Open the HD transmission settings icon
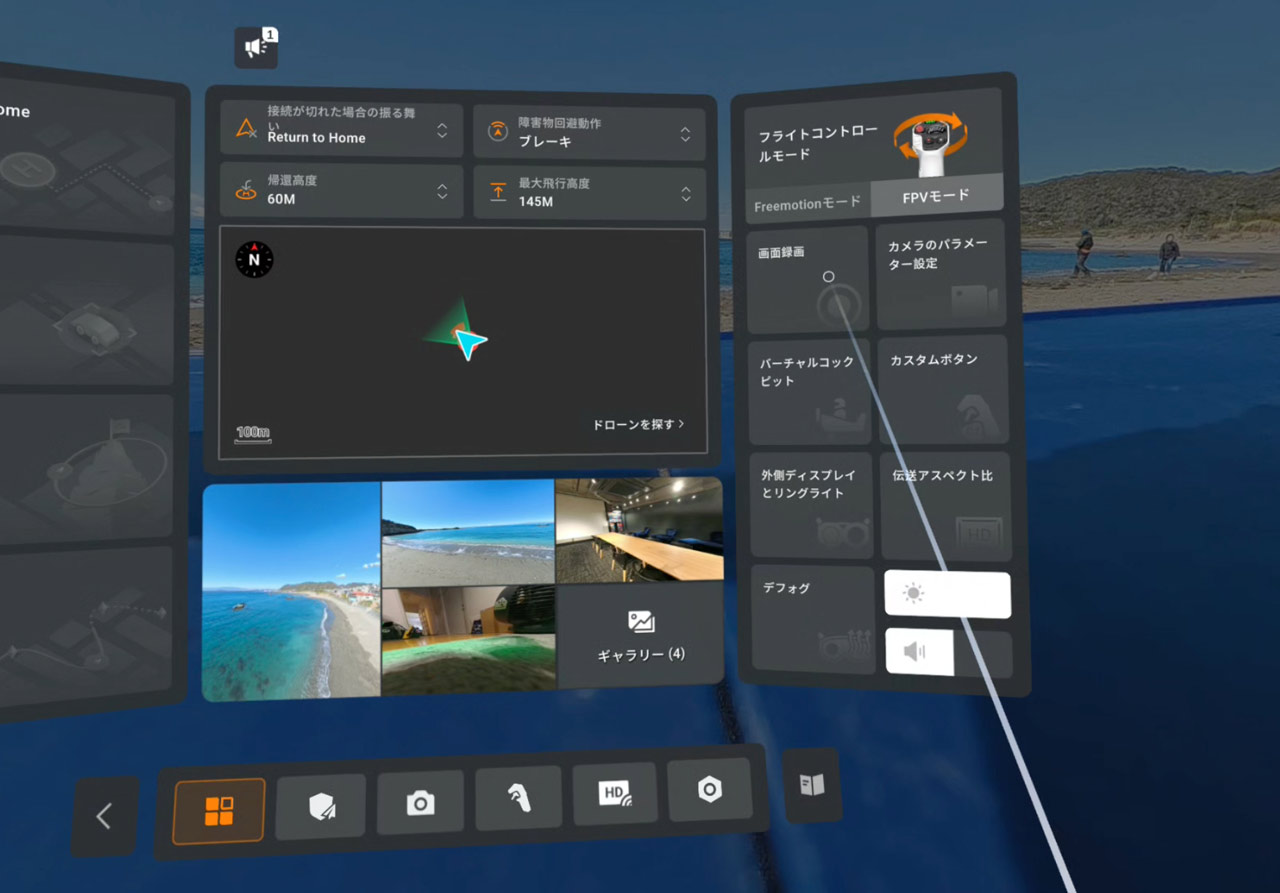This screenshot has width=1280, height=893. coord(614,793)
